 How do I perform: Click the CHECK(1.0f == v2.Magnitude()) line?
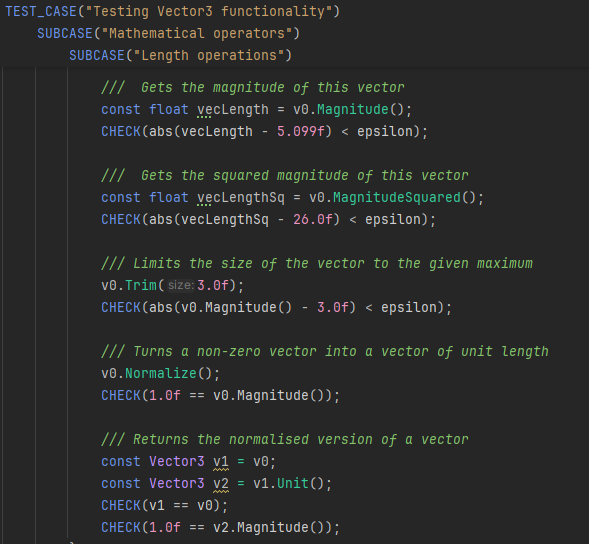(220, 527)
